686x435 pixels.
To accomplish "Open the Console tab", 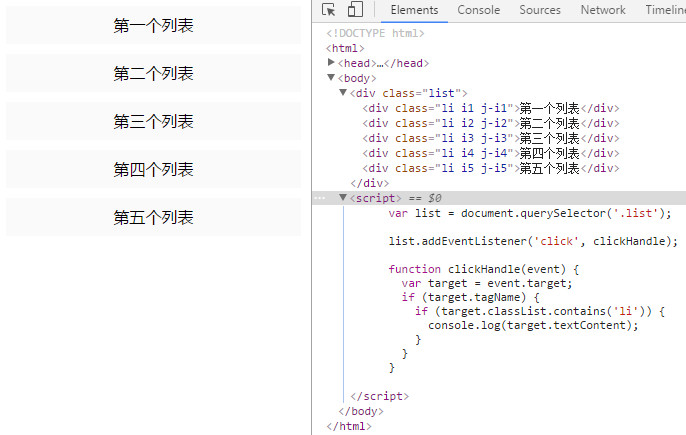I will [x=479, y=10].
